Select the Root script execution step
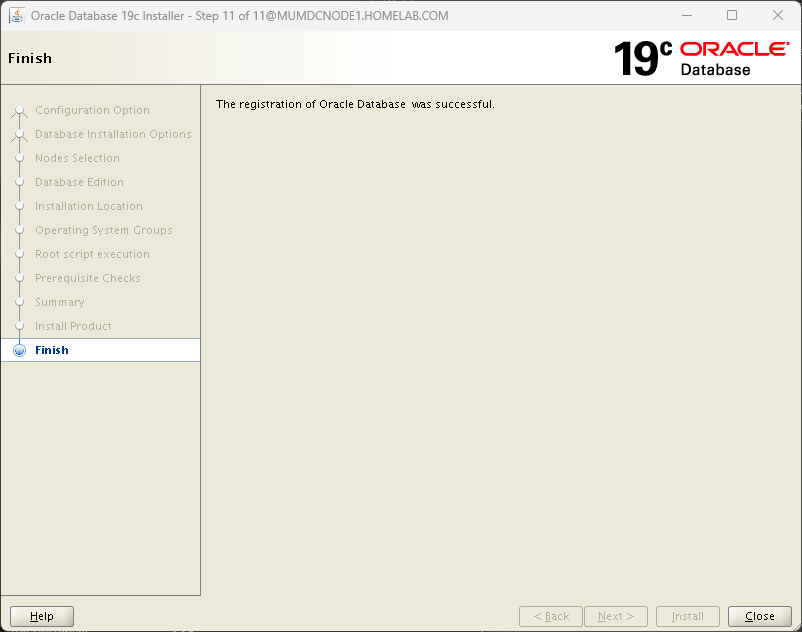This screenshot has width=802, height=632. coord(92,255)
